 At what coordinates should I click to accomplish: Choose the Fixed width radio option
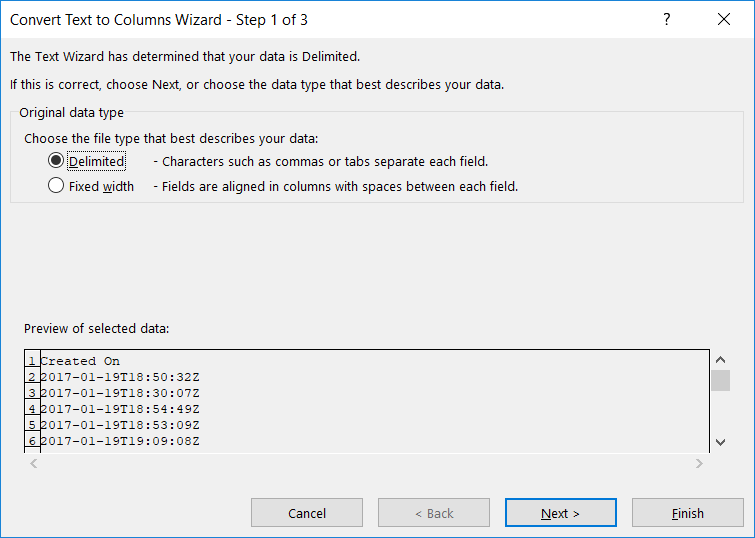point(56,185)
